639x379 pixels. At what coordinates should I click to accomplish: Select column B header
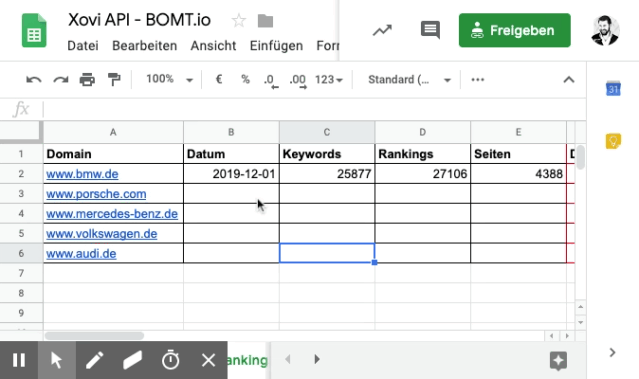tap(231, 132)
